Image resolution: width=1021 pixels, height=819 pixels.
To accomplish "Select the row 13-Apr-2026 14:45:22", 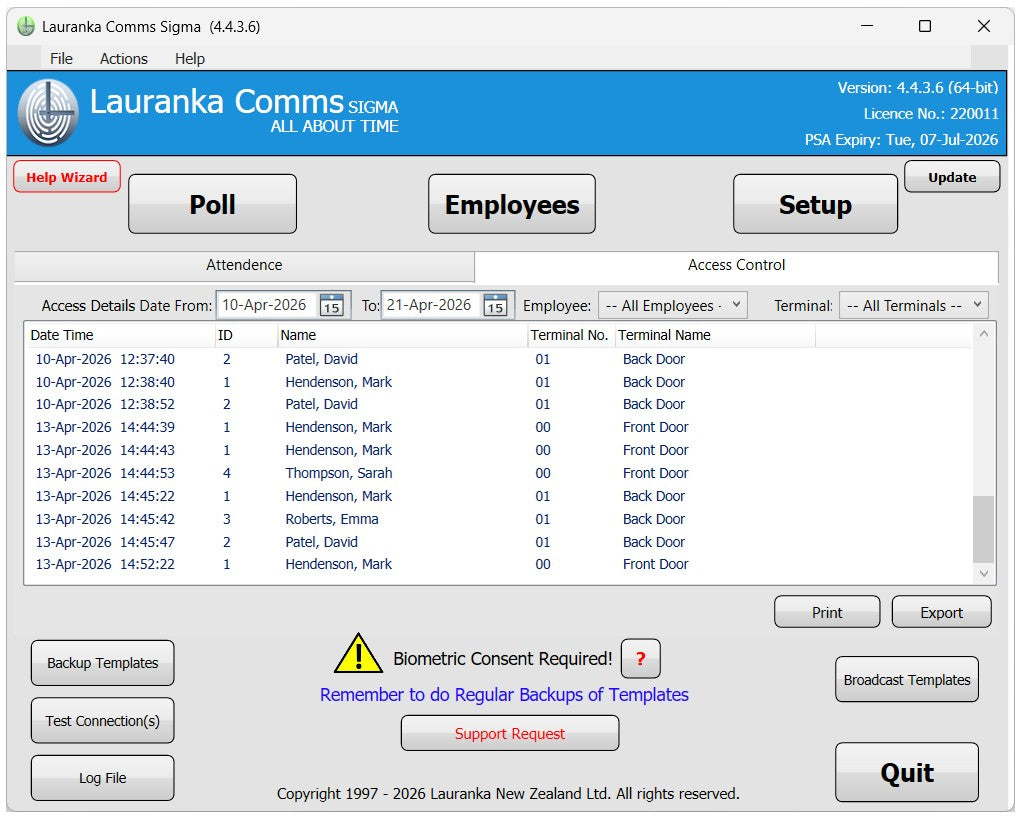I will 498,496.
